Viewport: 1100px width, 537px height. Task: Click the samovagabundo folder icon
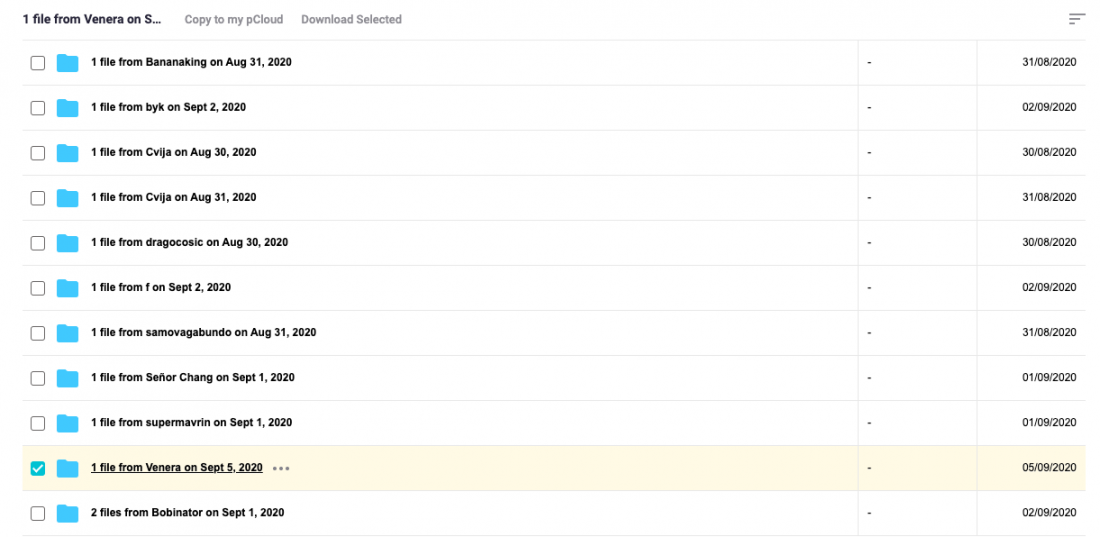67,333
